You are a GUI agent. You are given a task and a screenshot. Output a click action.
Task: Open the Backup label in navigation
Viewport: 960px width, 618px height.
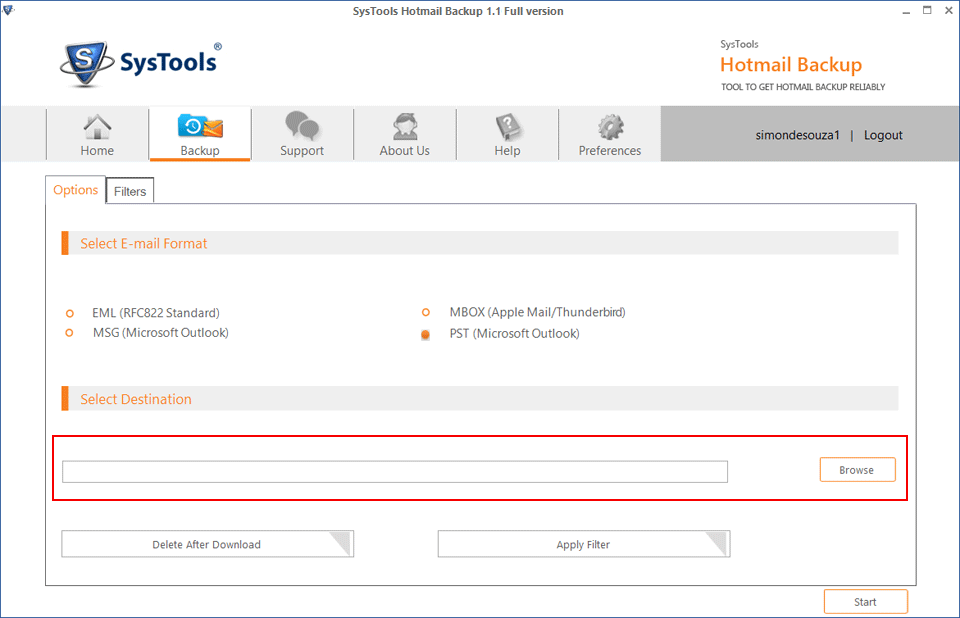(200, 151)
